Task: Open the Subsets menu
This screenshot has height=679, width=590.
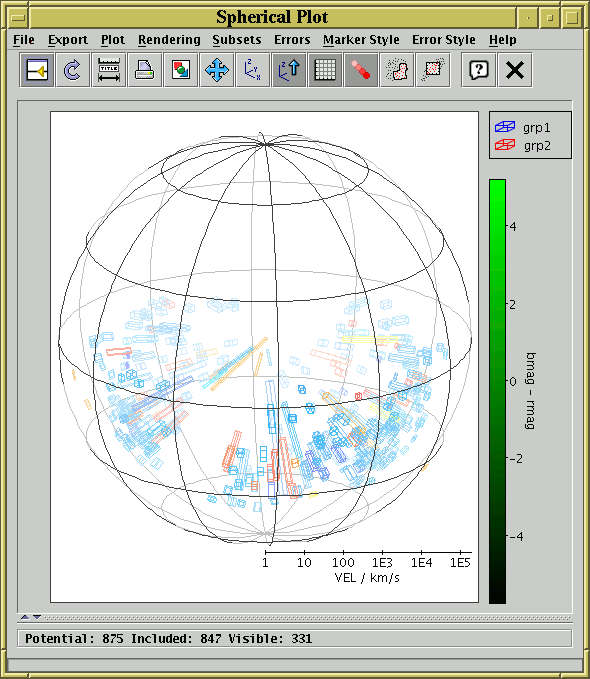Action: [x=237, y=40]
